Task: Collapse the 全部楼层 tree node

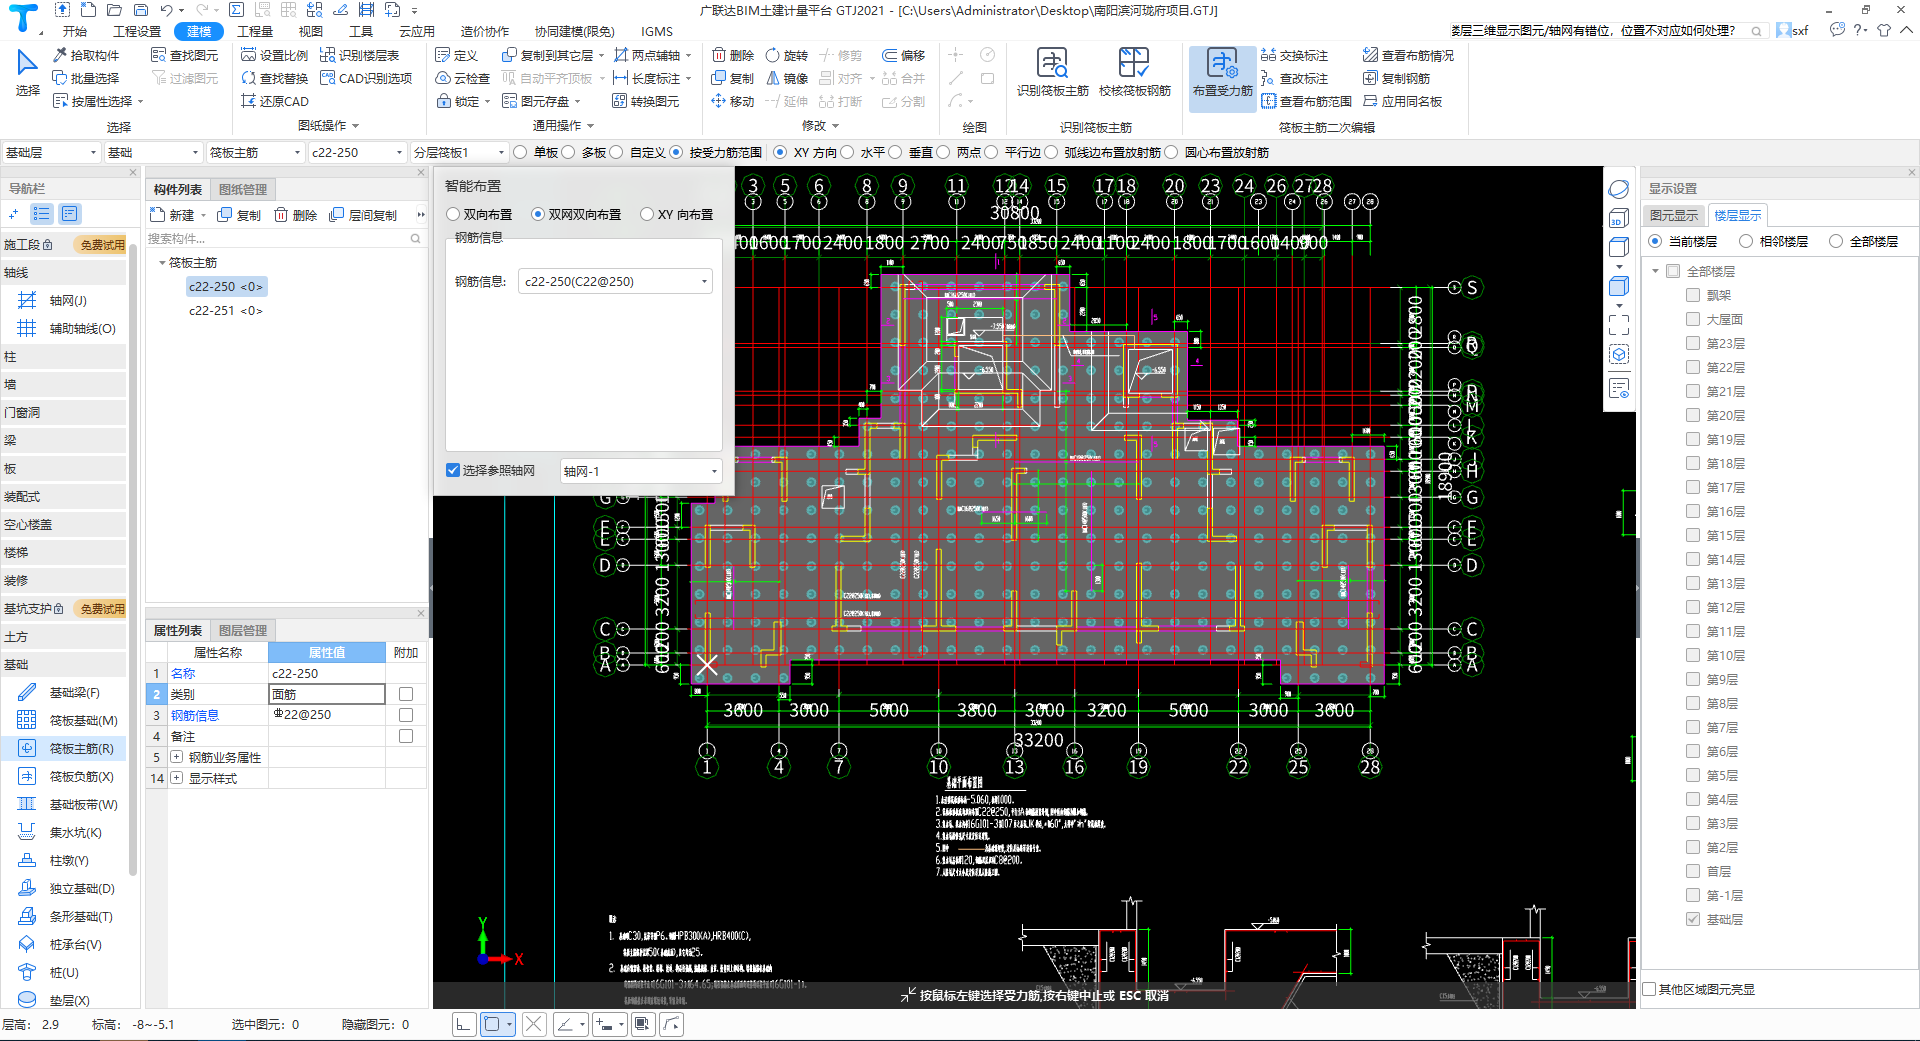Action: point(1656,271)
